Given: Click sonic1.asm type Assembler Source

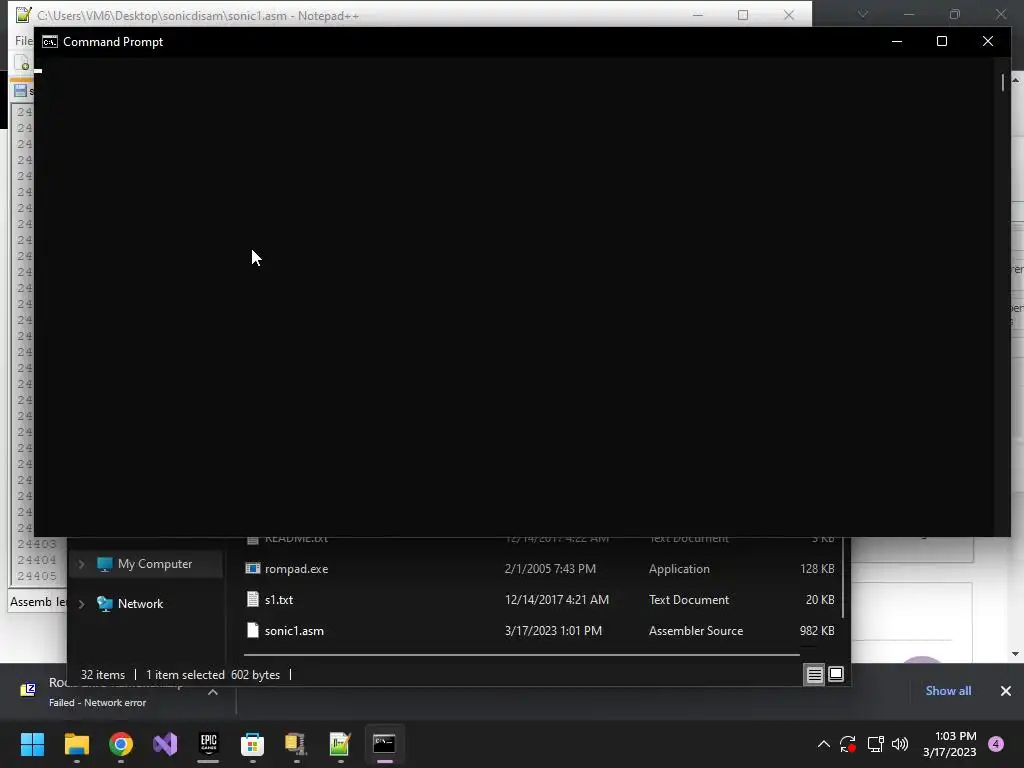Looking at the screenshot, I should tap(696, 631).
